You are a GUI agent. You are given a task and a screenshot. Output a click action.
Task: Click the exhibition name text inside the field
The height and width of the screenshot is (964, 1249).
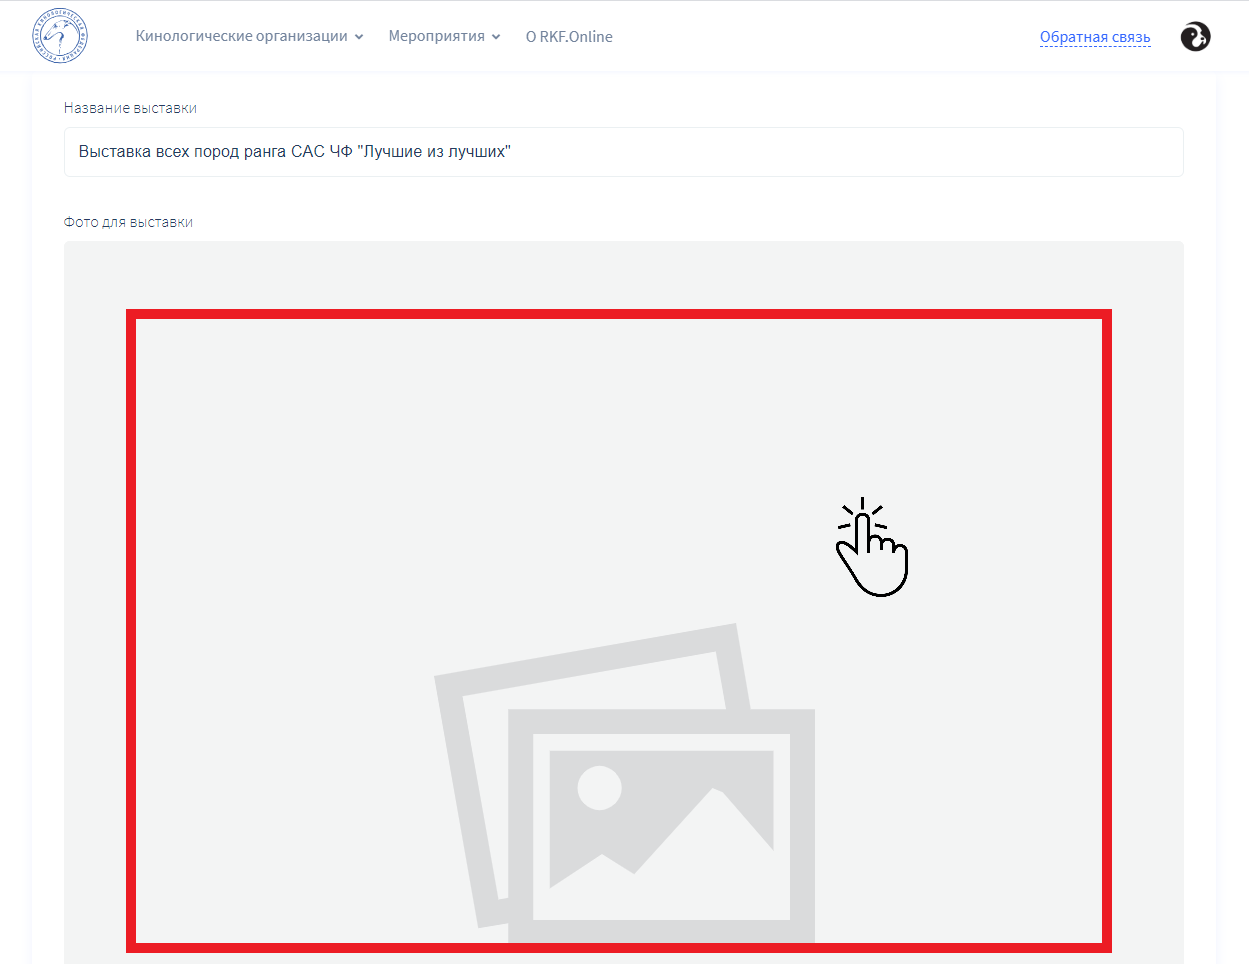(x=294, y=152)
